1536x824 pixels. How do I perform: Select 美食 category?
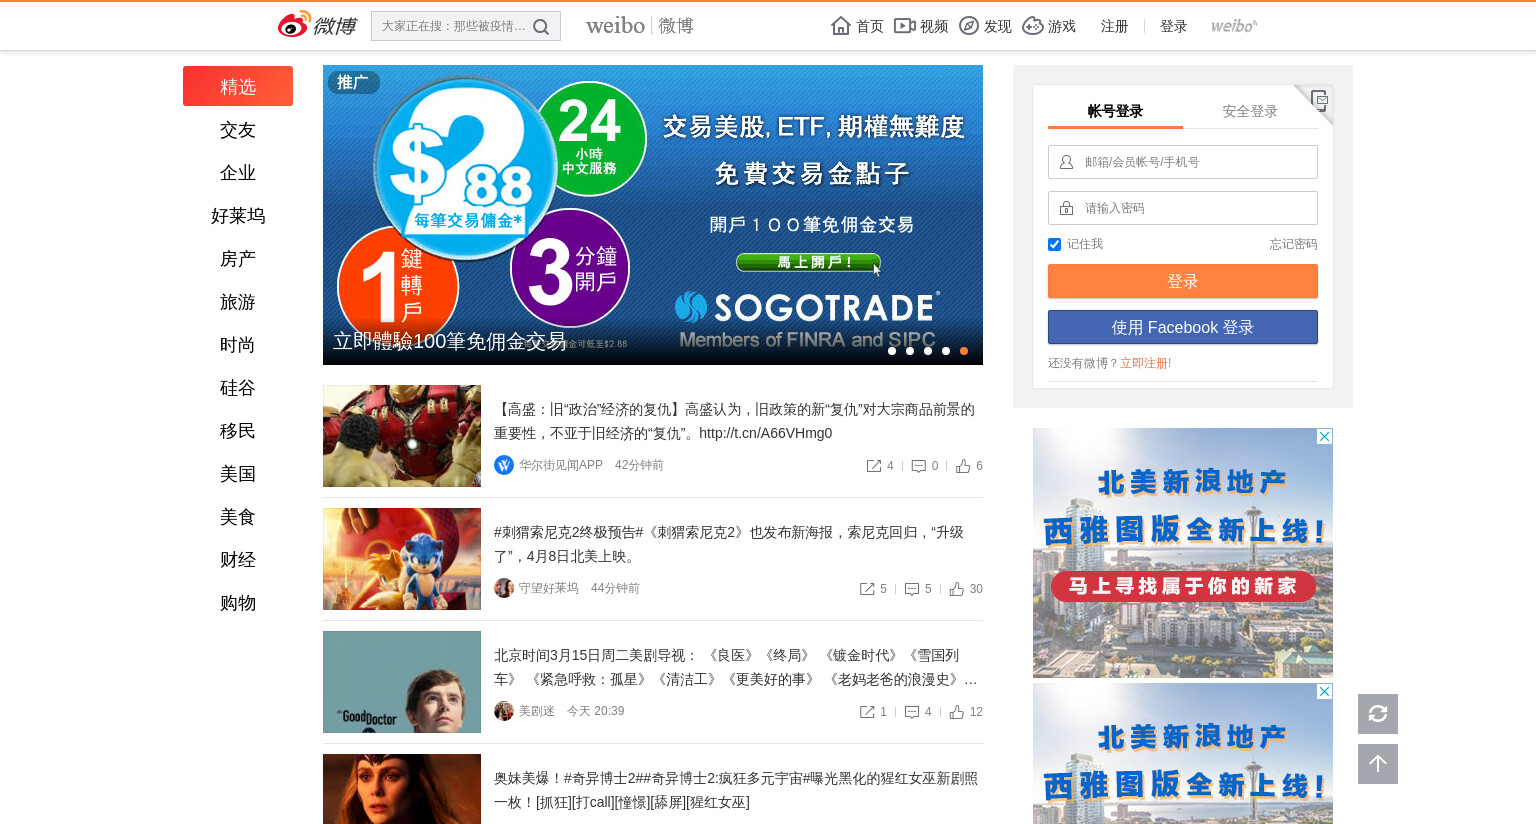coord(238,517)
